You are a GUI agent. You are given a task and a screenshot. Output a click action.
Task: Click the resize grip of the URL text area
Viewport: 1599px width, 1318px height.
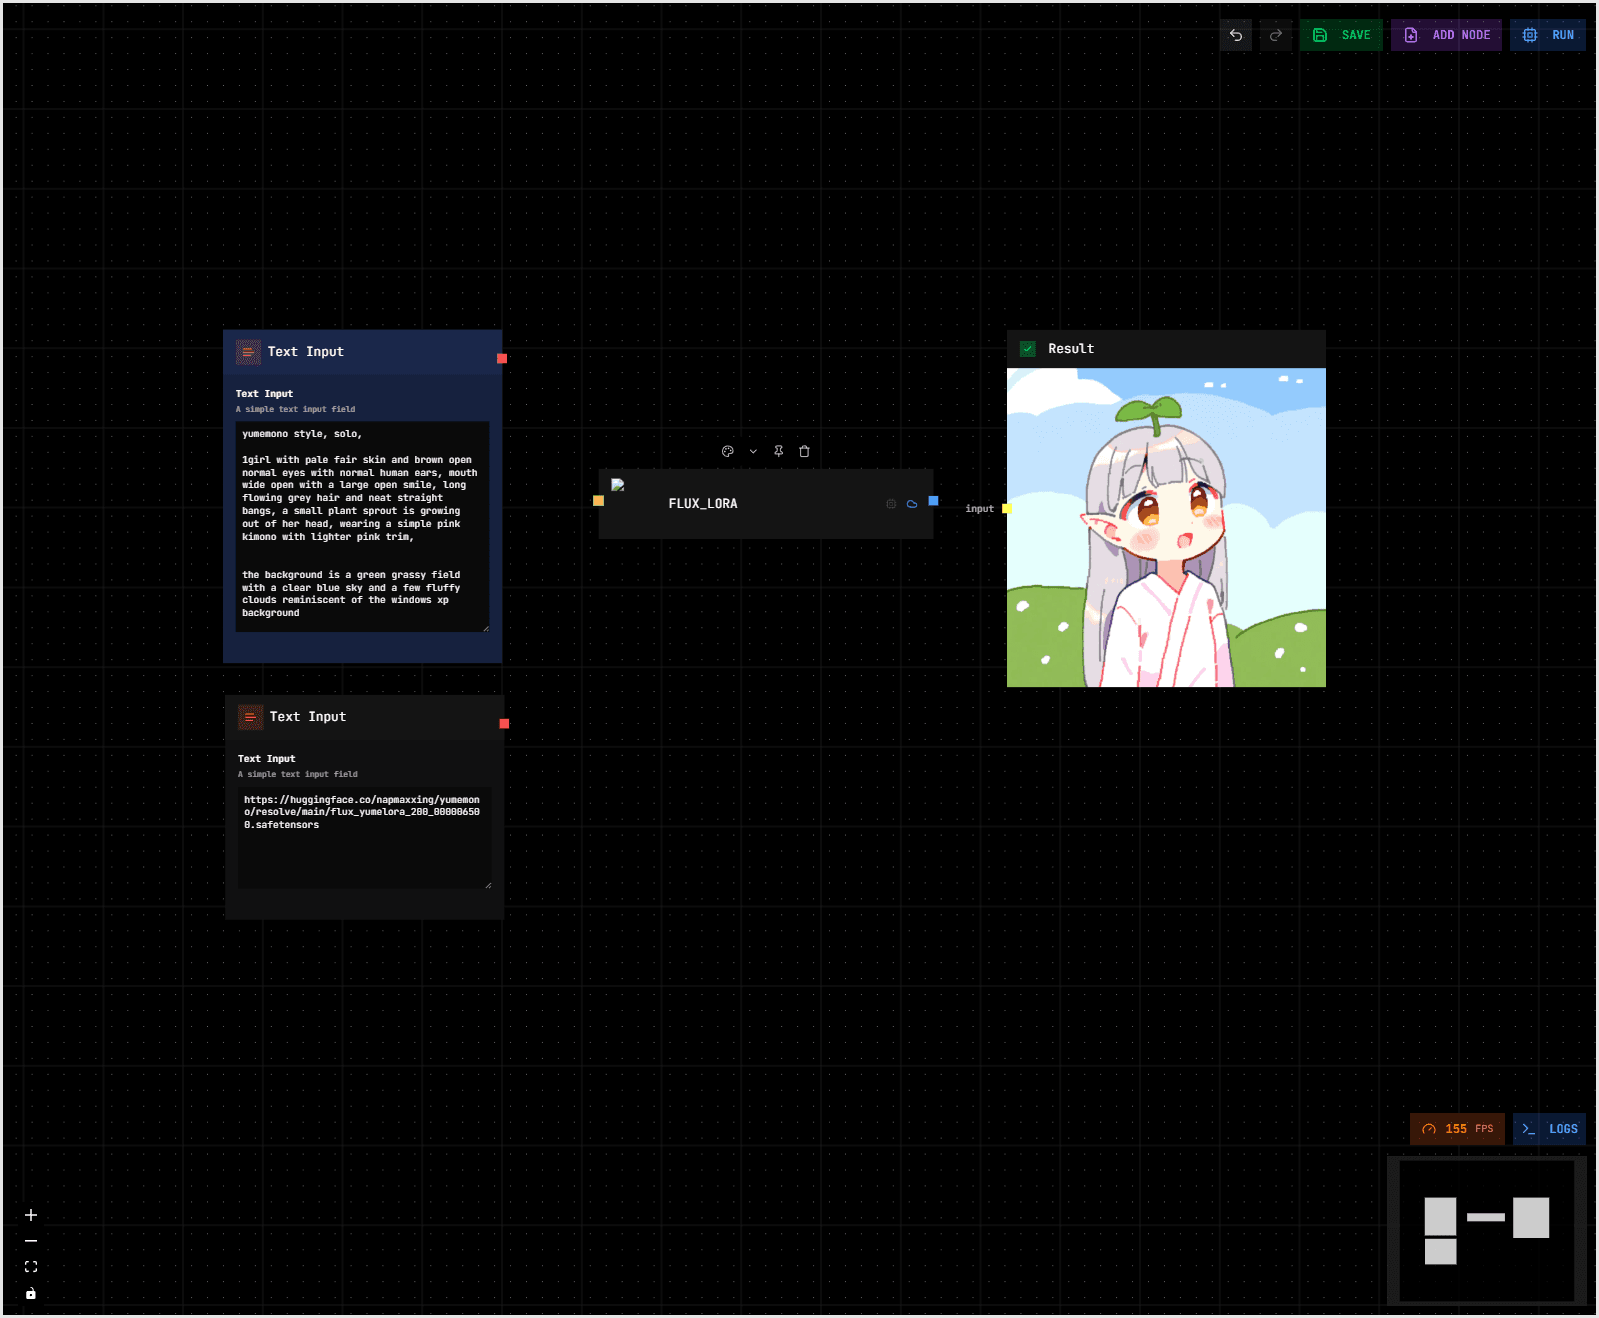click(x=488, y=884)
